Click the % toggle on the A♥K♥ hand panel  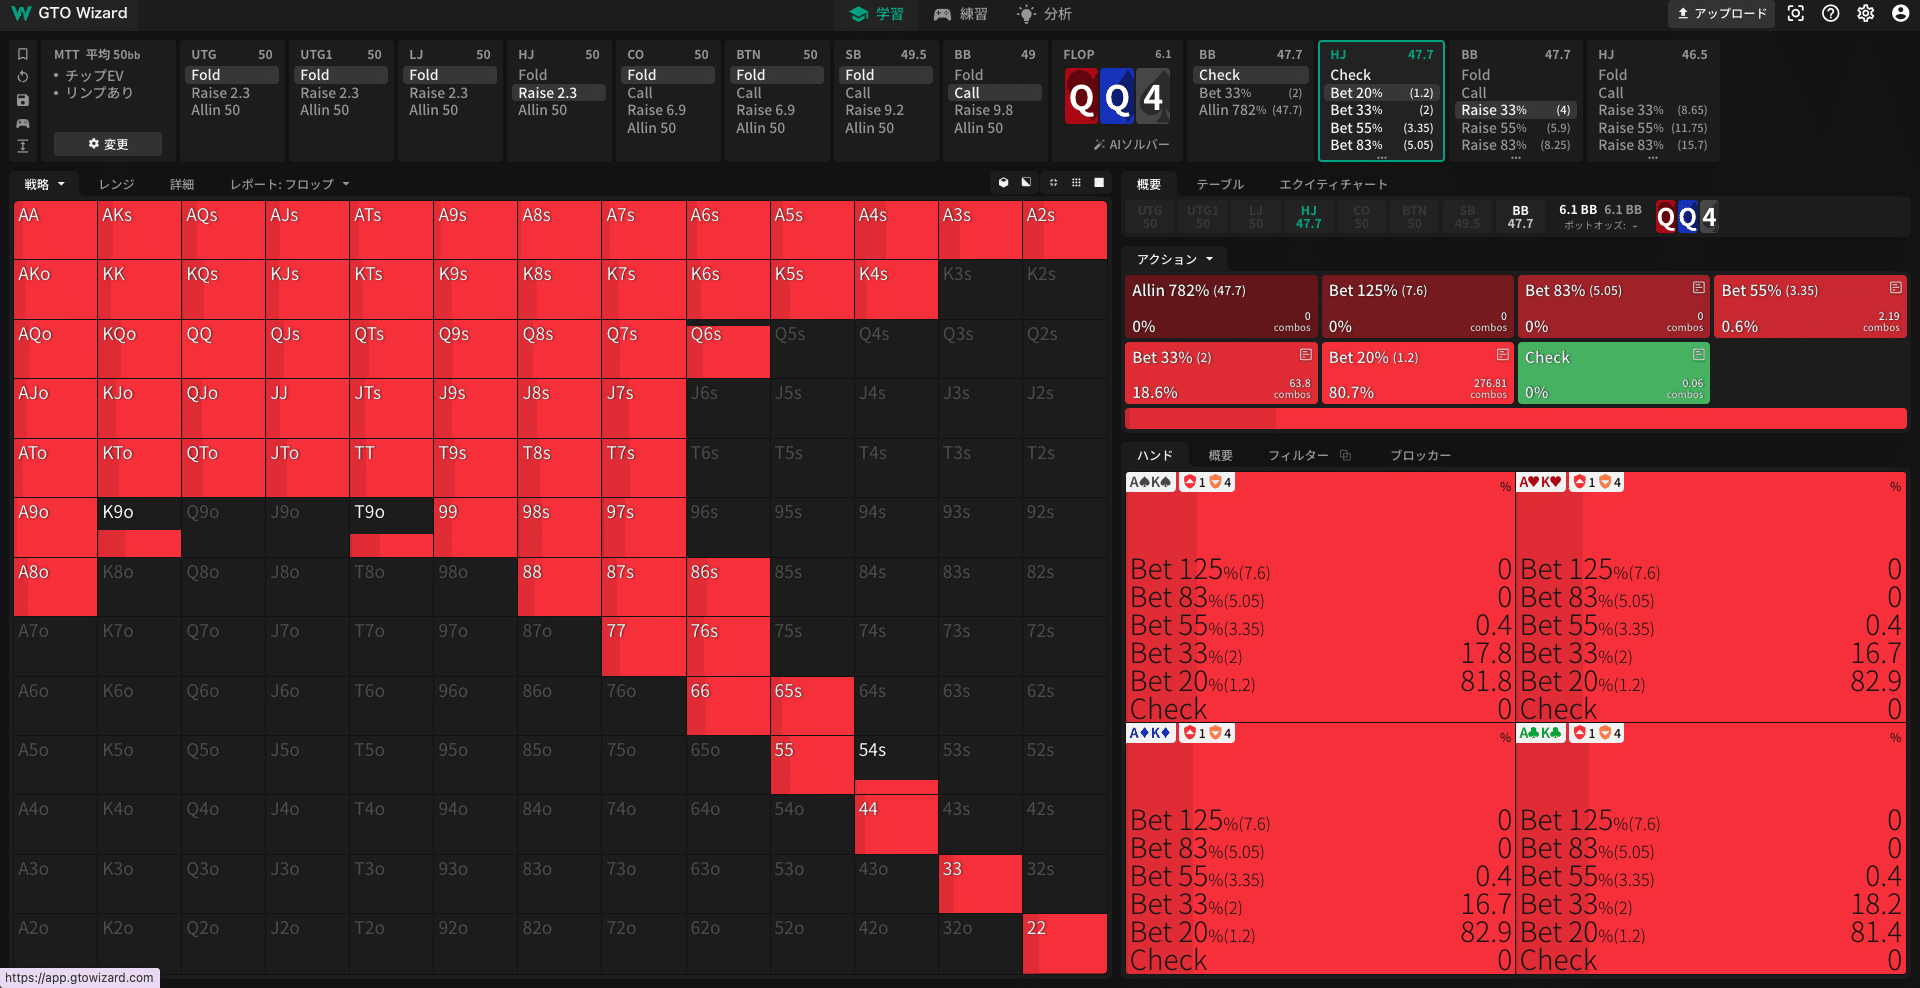(1894, 487)
